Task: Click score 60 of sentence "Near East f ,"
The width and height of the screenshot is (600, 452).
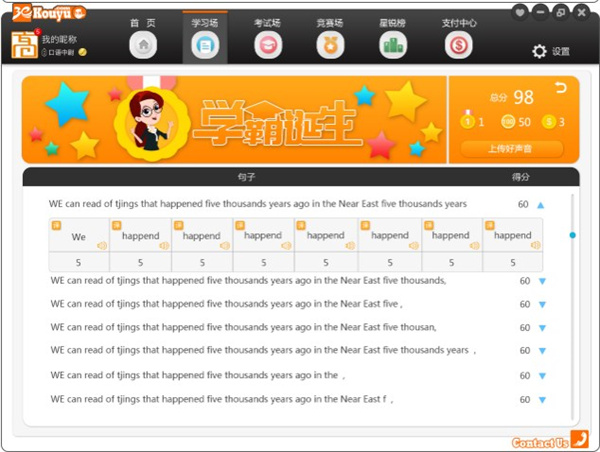Action: point(525,400)
